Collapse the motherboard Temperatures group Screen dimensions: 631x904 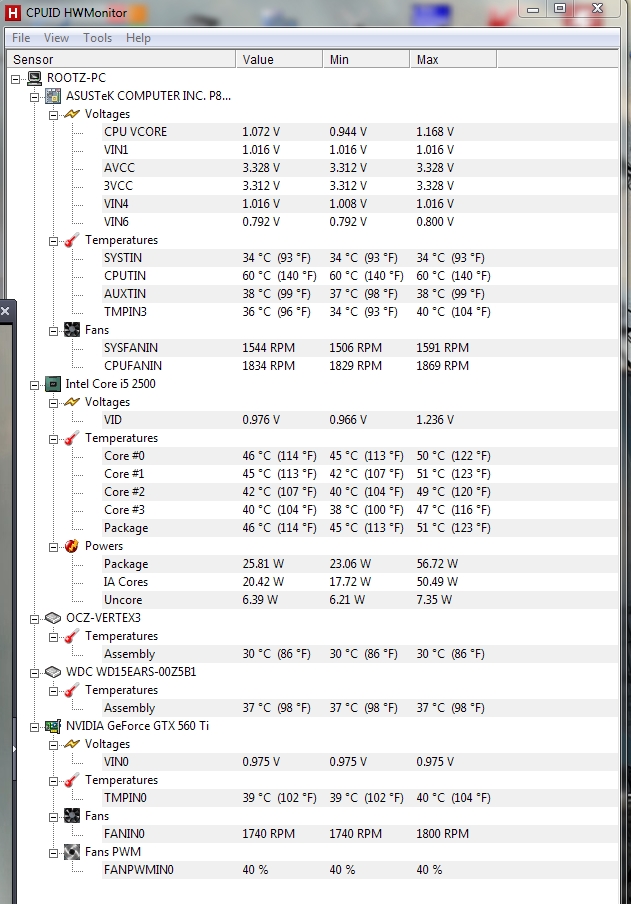coord(53,240)
